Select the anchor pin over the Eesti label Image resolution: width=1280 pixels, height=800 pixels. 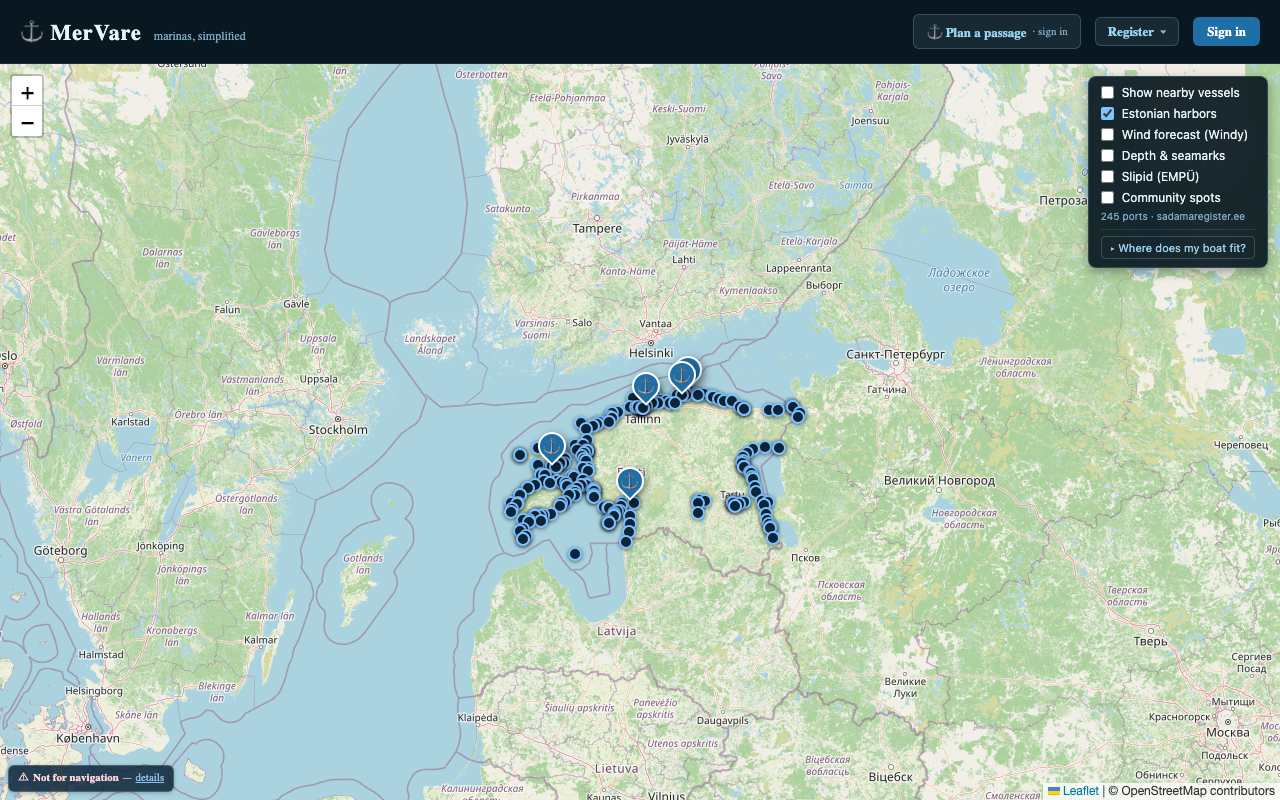pyautogui.click(x=629, y=483)
